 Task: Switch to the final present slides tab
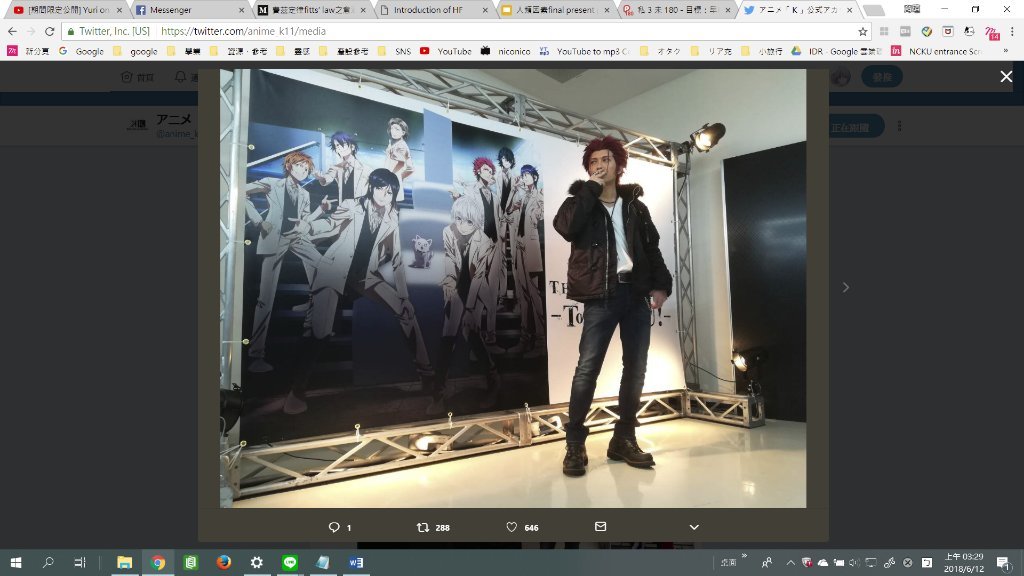coord(554,10)
